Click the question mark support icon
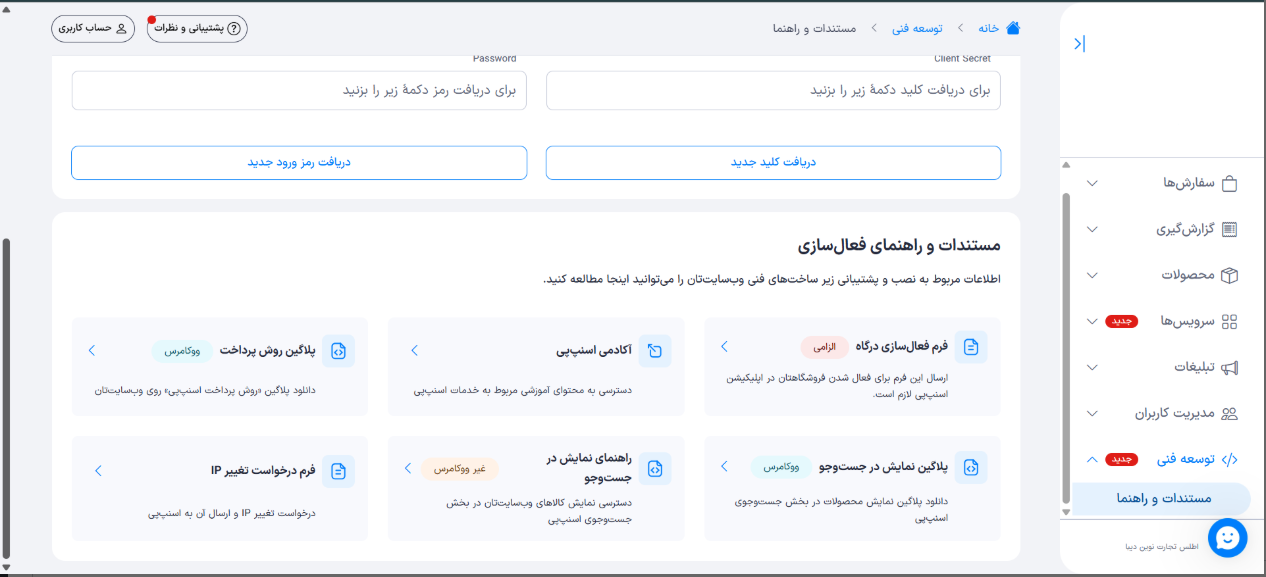 point(234,28)
